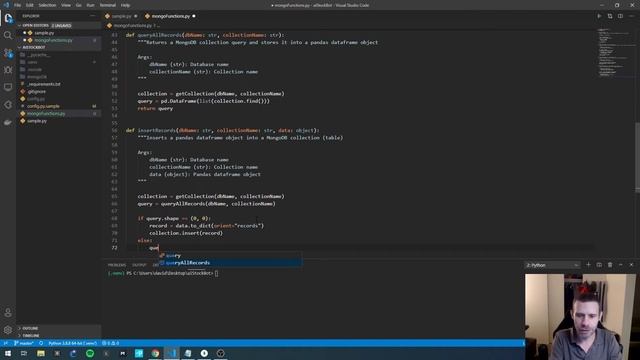Viewport: 640px width, 360px height.
Task: Open errors and warnings count in status bar
Action: (x=110, y=343)
